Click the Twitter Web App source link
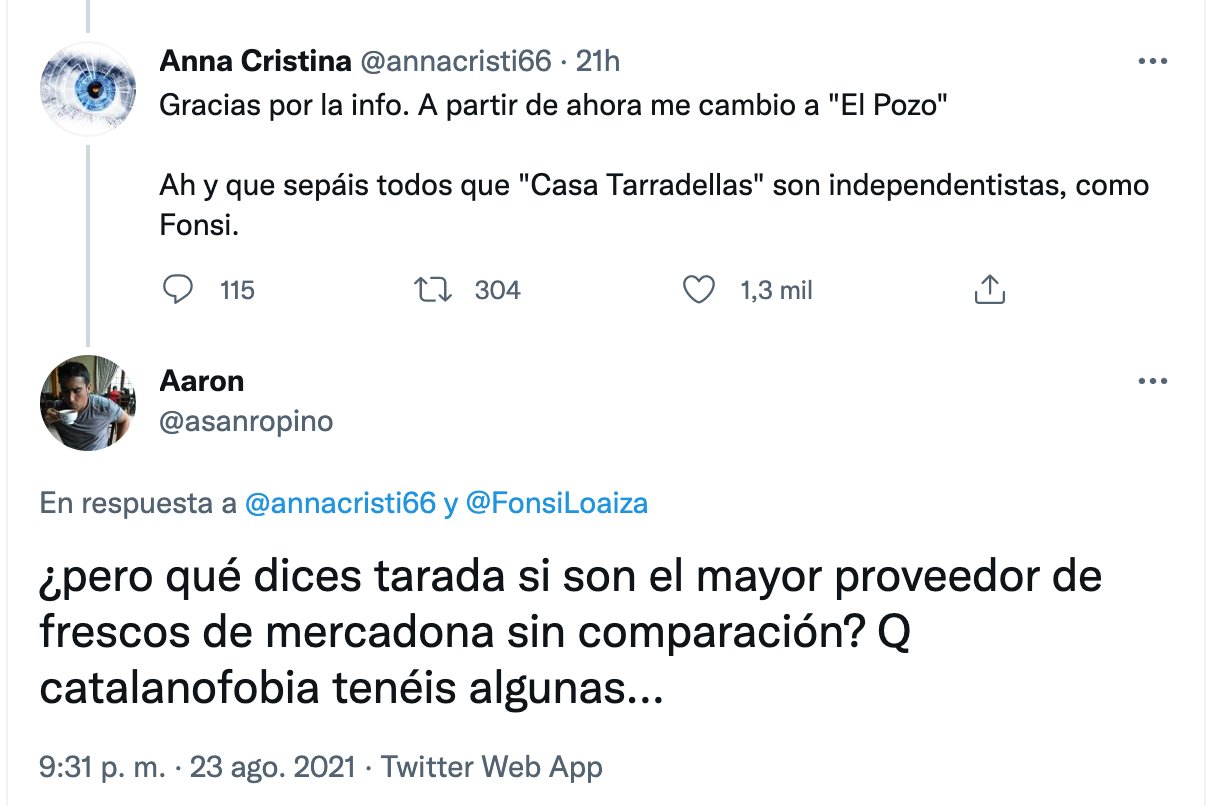 [x=492, y=767]
